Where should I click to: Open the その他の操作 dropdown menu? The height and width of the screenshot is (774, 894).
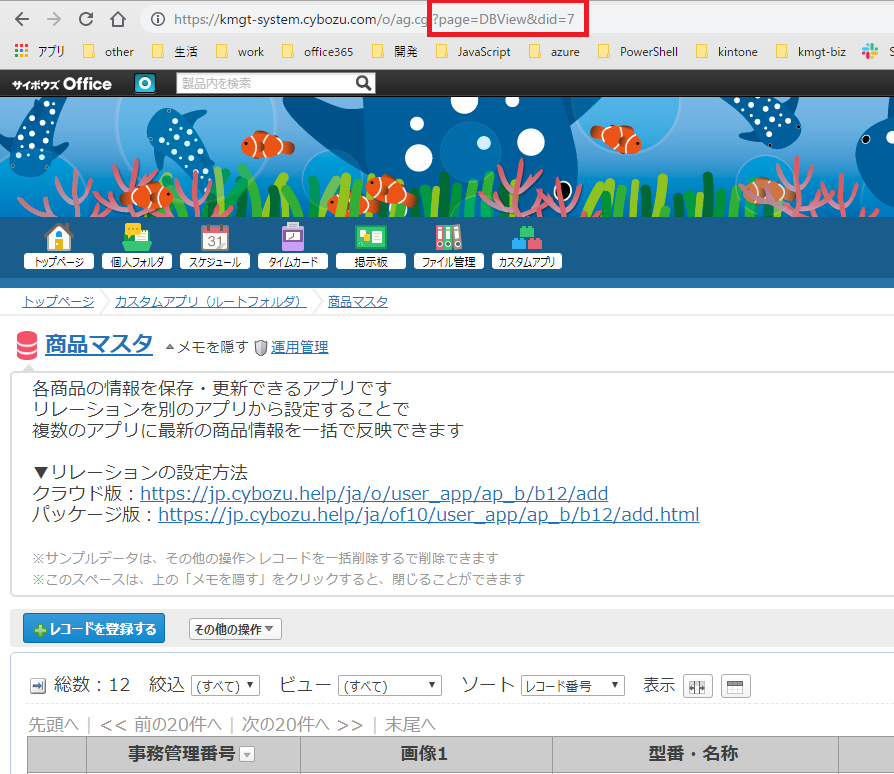pyautogui.click(x=235, y=629)
